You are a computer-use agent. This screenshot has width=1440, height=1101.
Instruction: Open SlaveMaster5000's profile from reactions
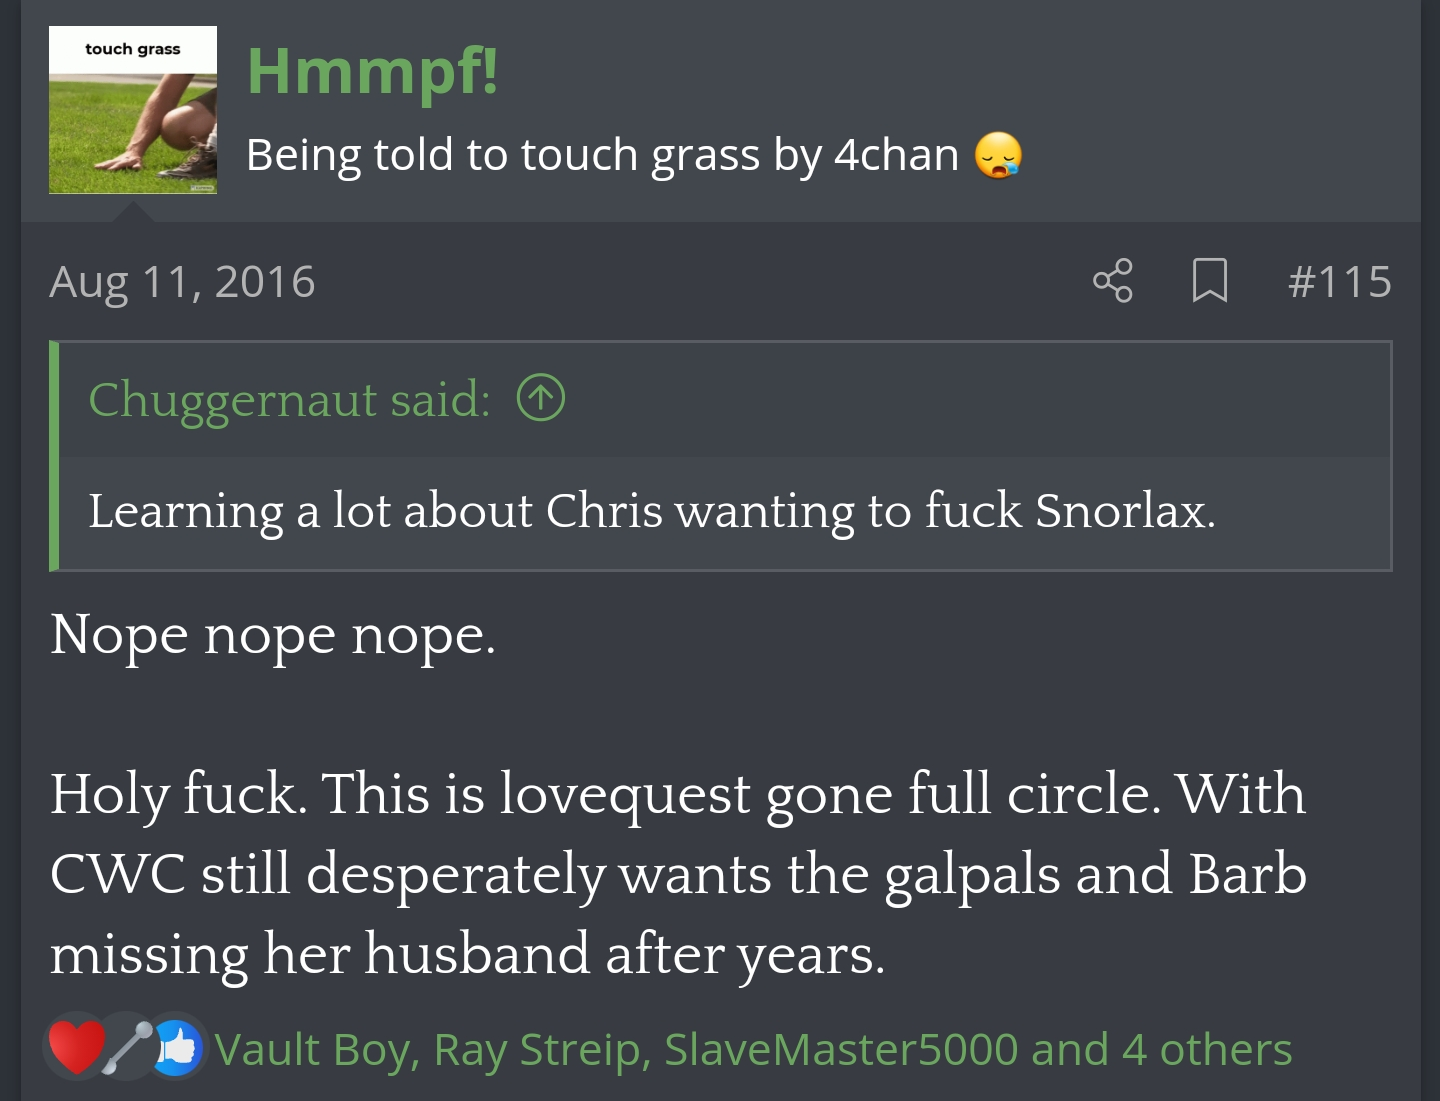pos(841,1050)
